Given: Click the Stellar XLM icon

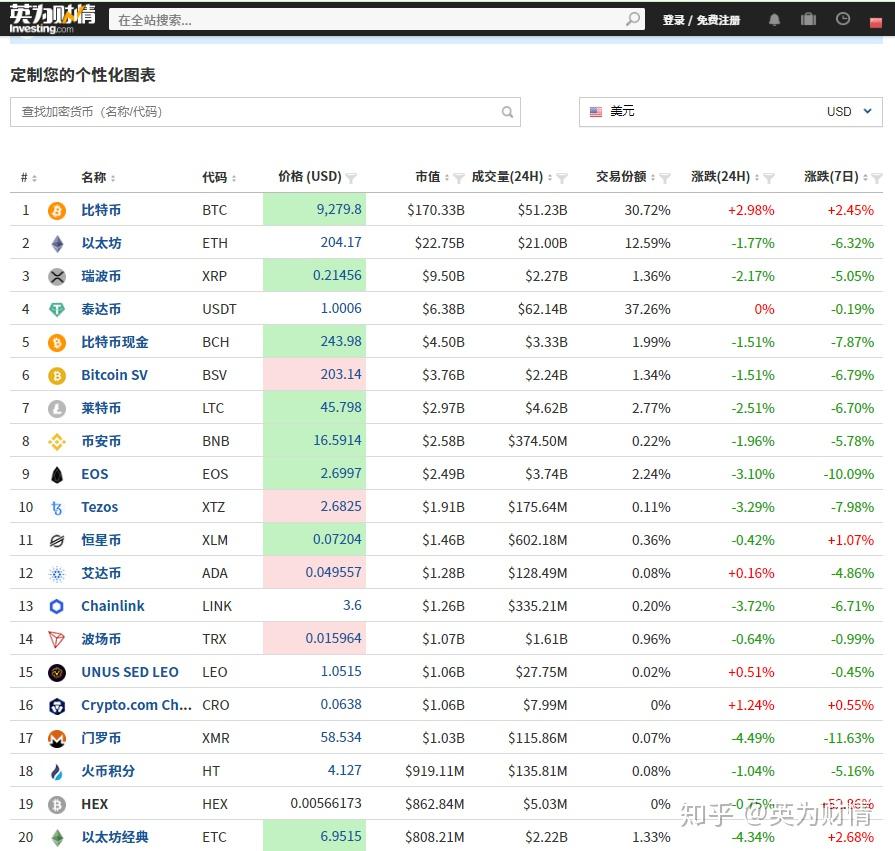Looking at the screenshot, I should [x=57, y=541].
